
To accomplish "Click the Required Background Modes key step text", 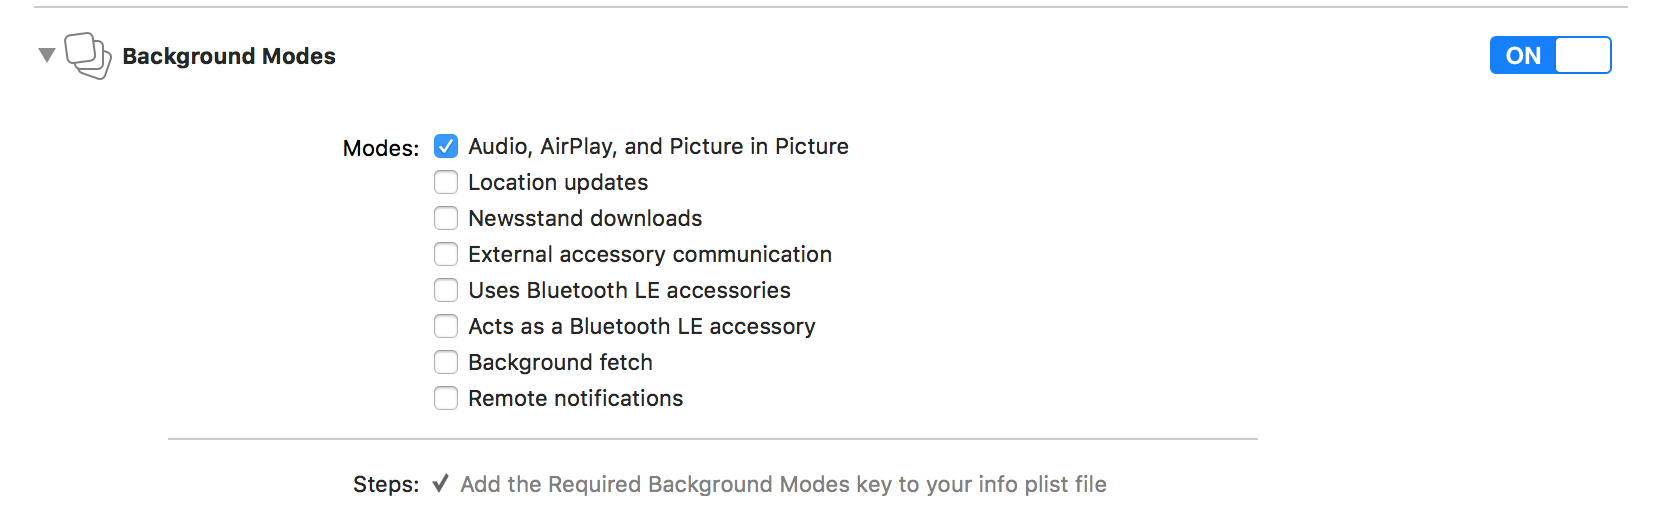I will pyautogui.click(x=783, y=485).
